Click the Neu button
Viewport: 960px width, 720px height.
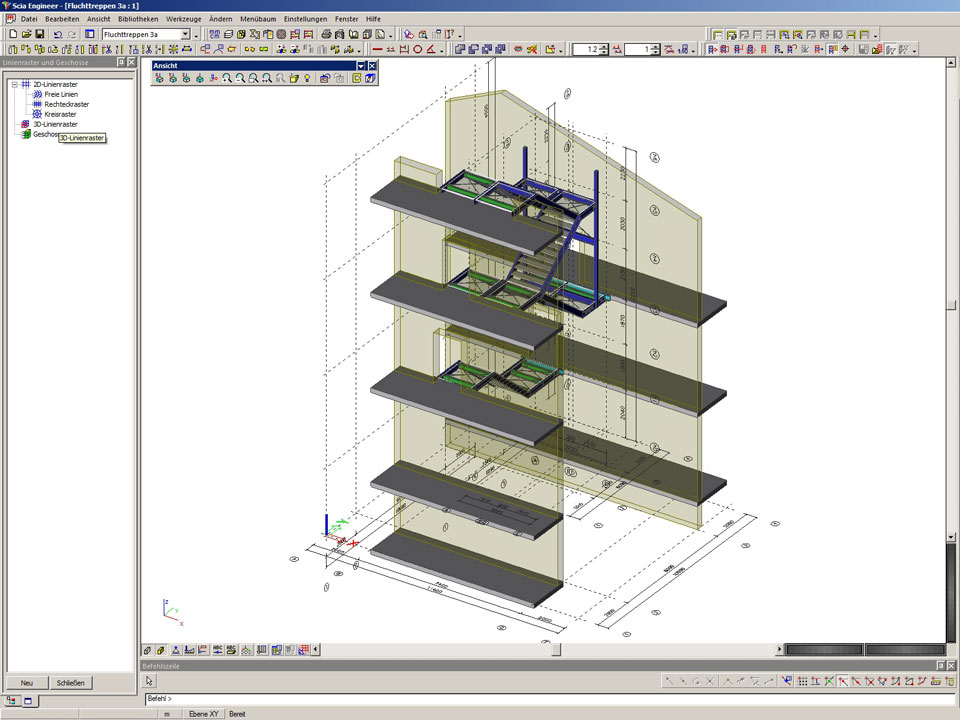click(x=26, y=683)
